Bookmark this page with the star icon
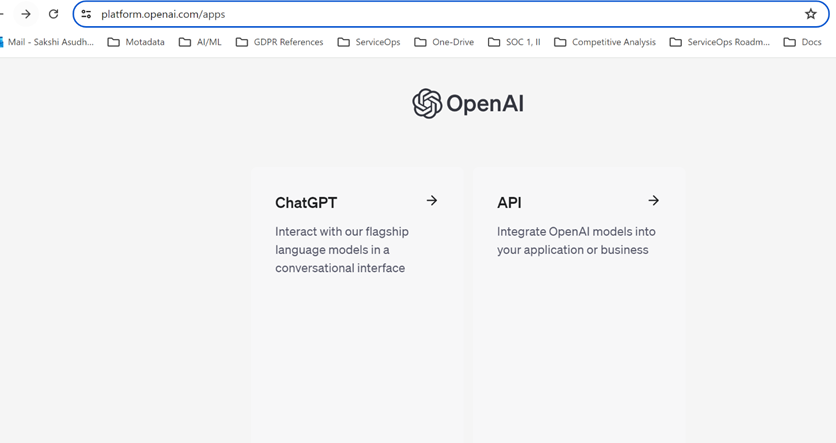836x443 pixels. coord(811,14)
